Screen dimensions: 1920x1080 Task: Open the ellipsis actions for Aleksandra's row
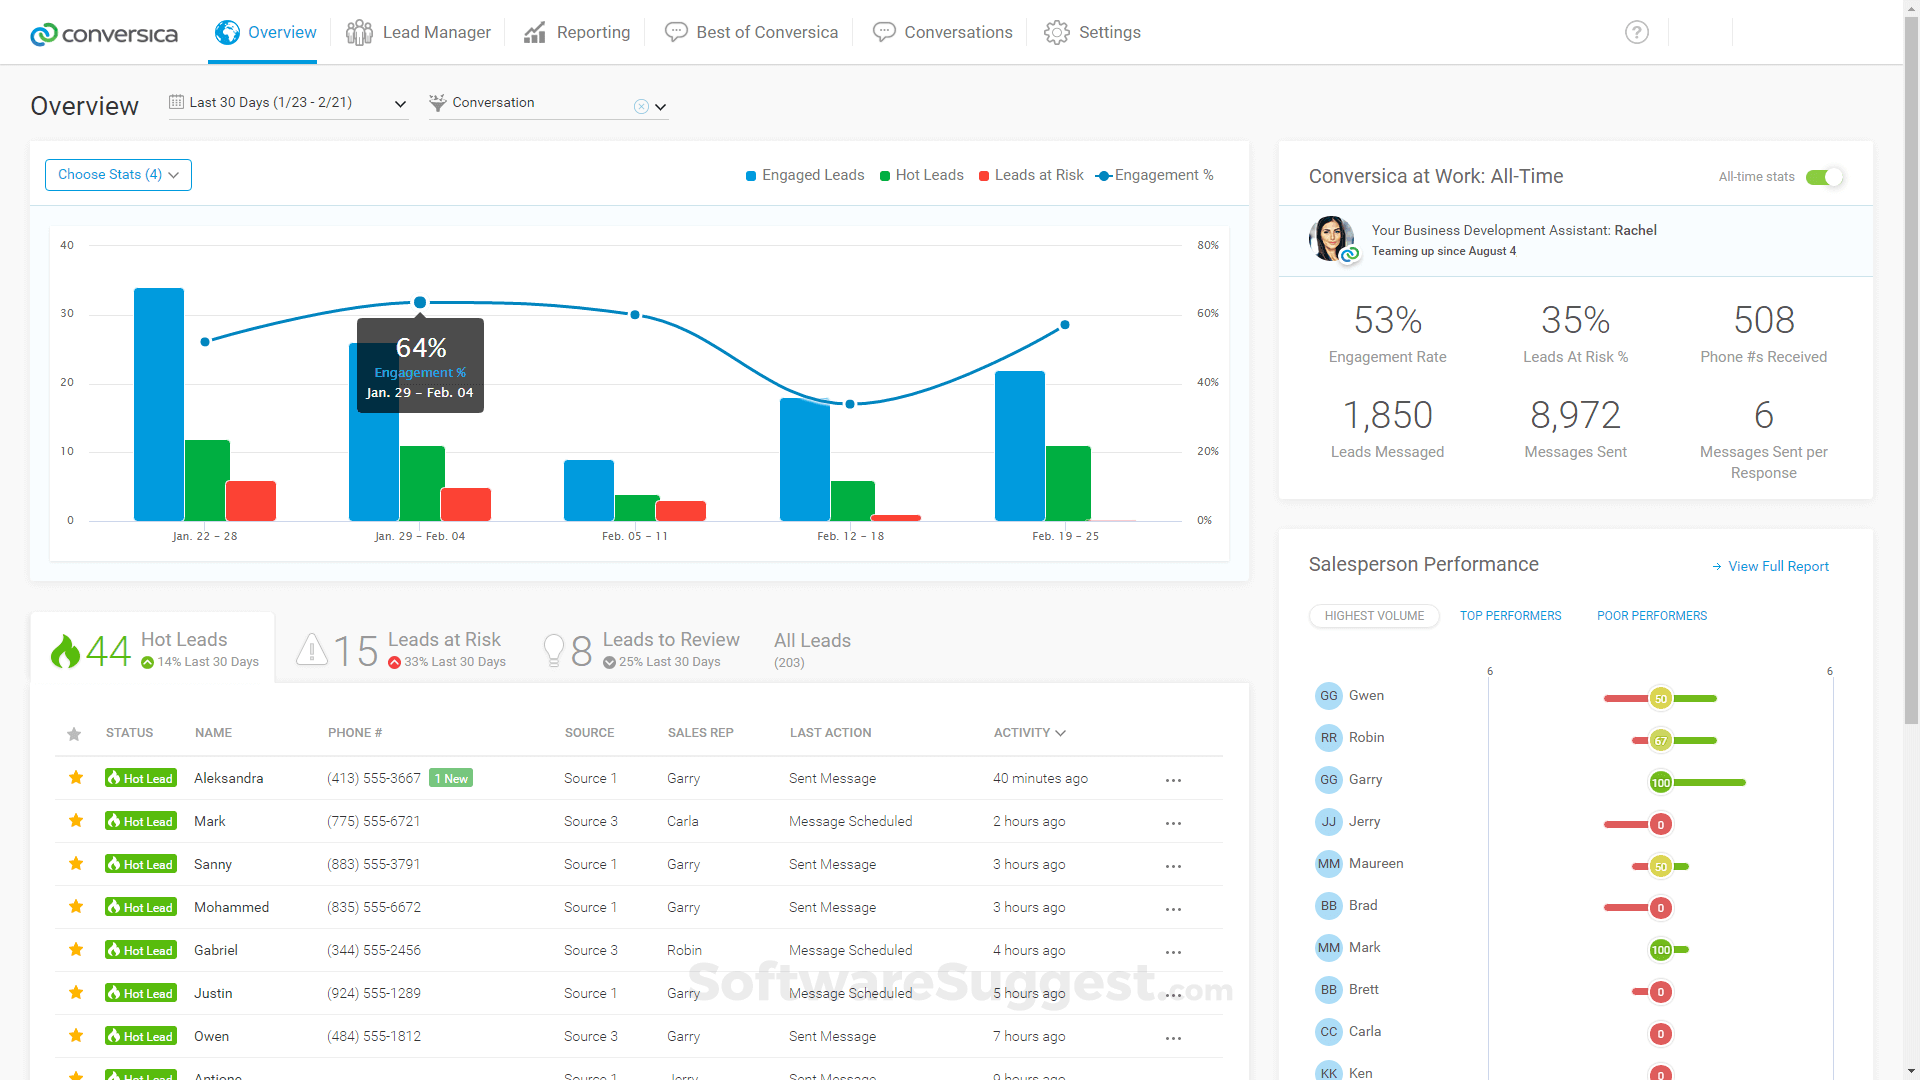[1172, 780]
